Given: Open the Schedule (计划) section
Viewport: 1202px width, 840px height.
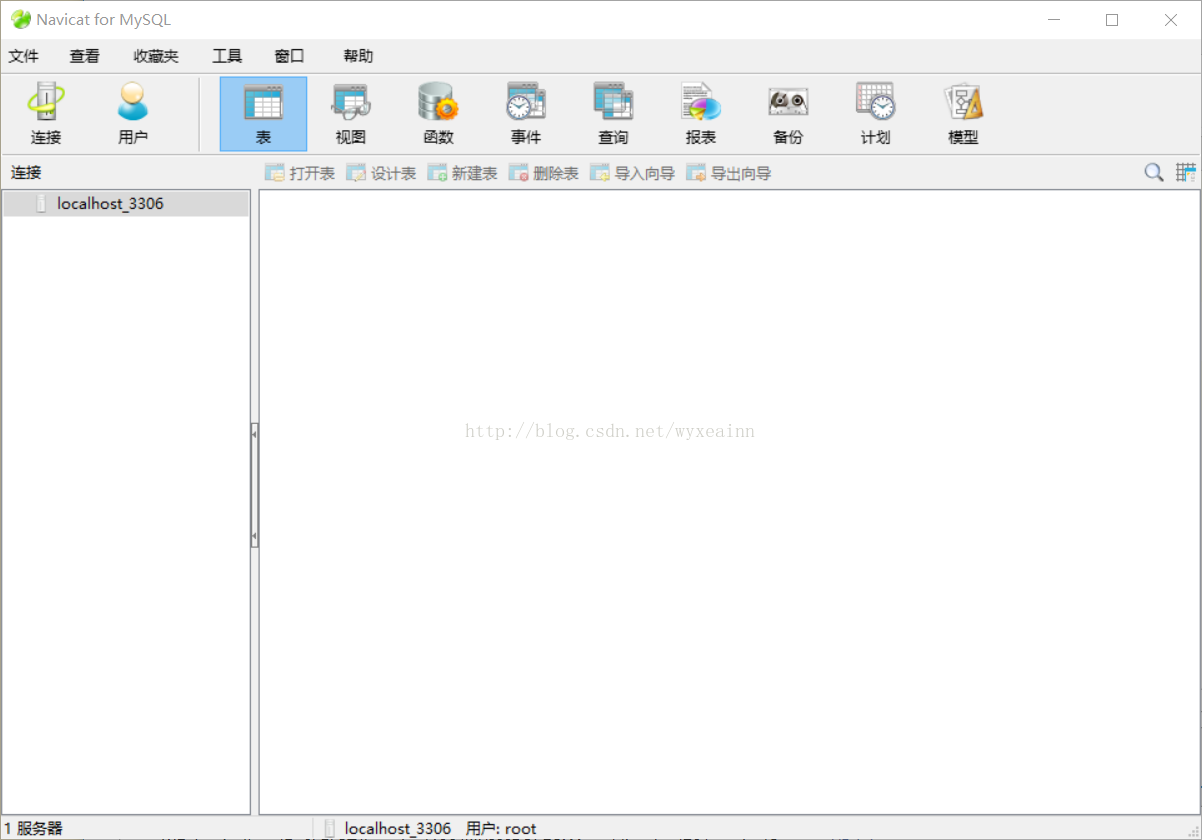Looking at the screenshot, I should point(875,114).
